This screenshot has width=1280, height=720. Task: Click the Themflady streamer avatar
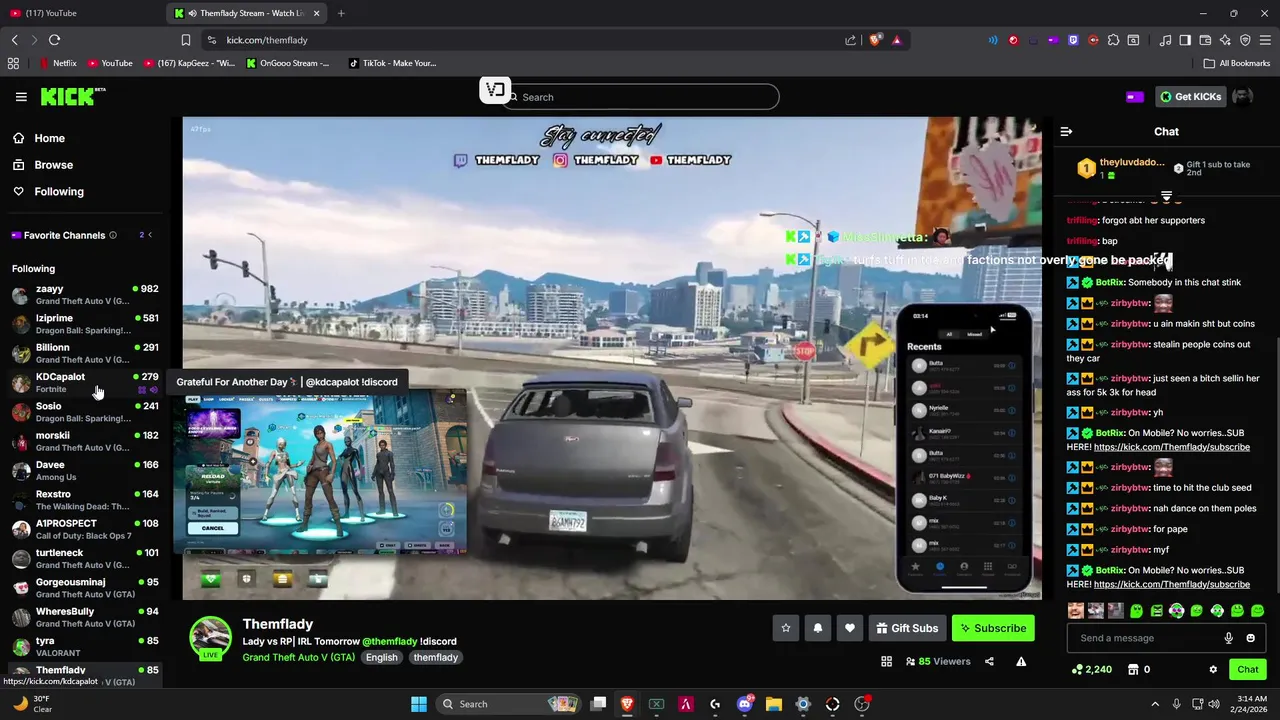click(211, 639)
